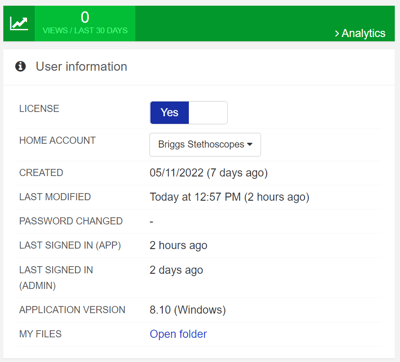Click the Last Modified time value

click(x=229, y=197)
